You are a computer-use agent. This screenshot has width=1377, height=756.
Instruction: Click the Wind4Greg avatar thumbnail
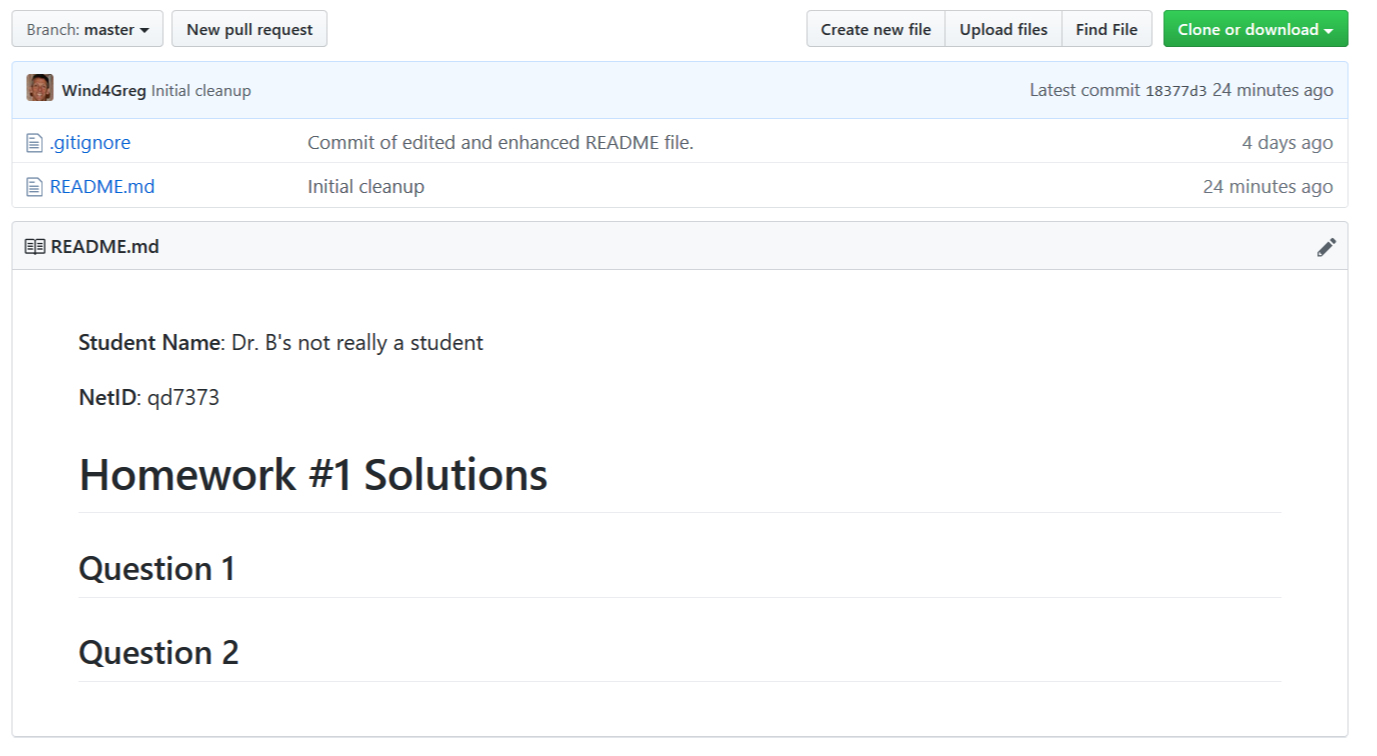[x=40, y=88]
